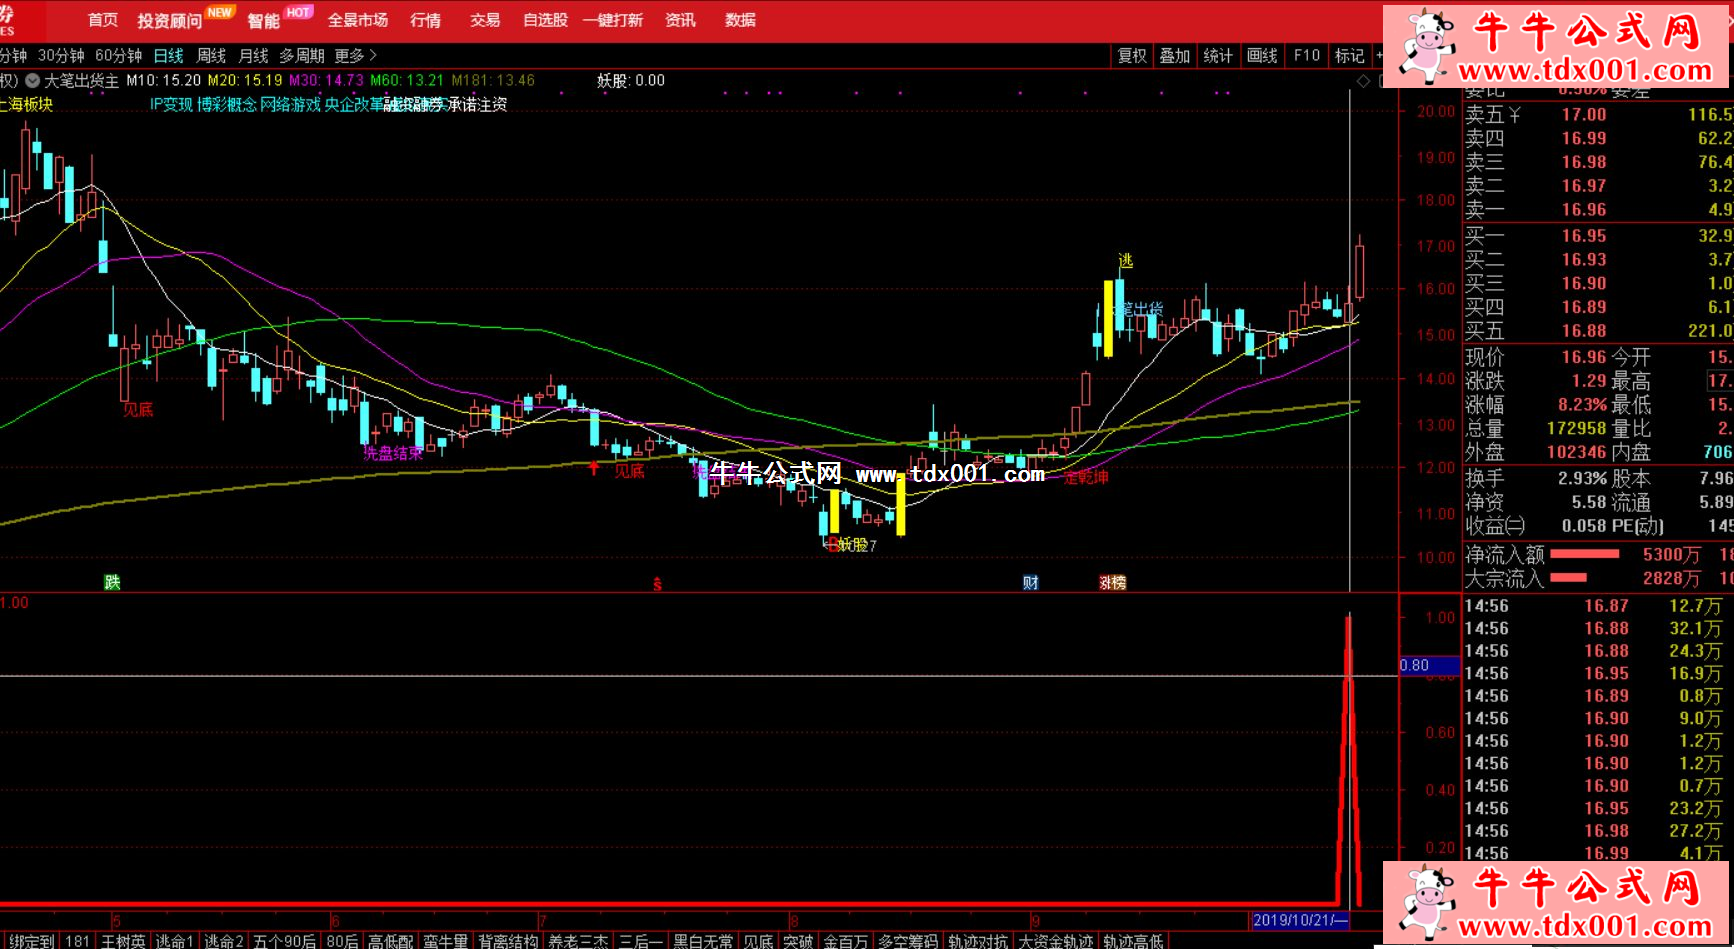This screenshot has height=949, width=1734.
Task: Select the 五个90后 indicator tab
Action: 284,941
